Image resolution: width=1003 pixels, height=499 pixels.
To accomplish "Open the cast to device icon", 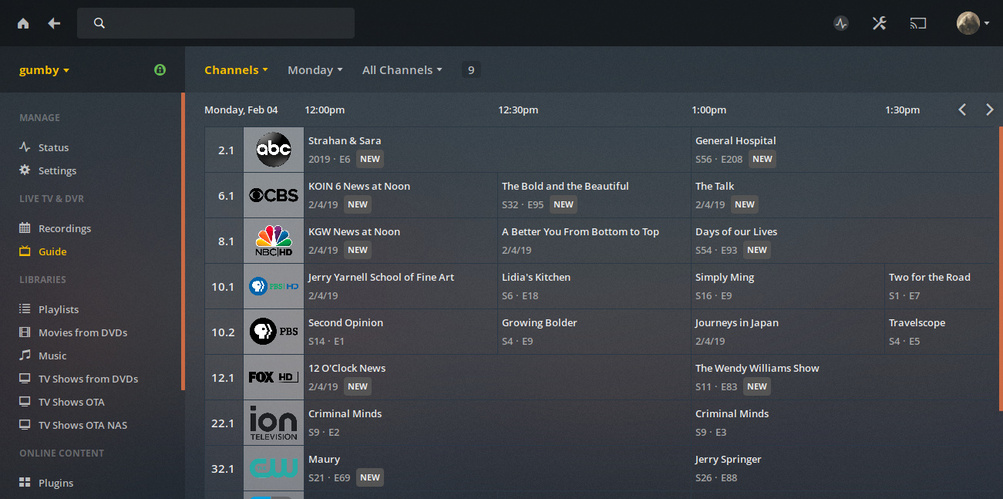I will click(x=918, y=24).
